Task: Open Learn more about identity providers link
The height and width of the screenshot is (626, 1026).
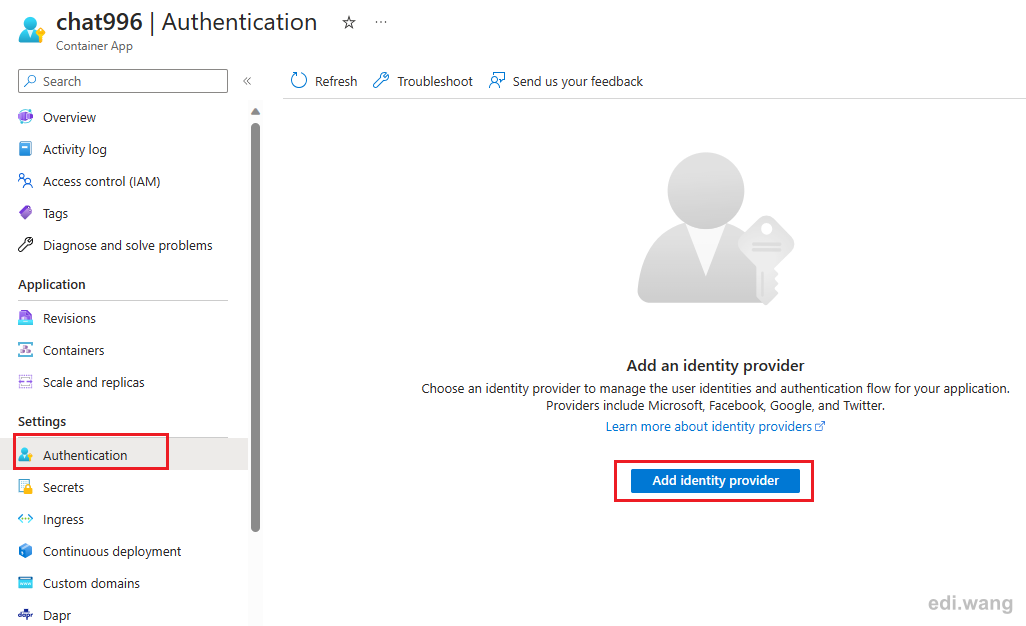Action: pyautogui.click(x=715, y=426)
